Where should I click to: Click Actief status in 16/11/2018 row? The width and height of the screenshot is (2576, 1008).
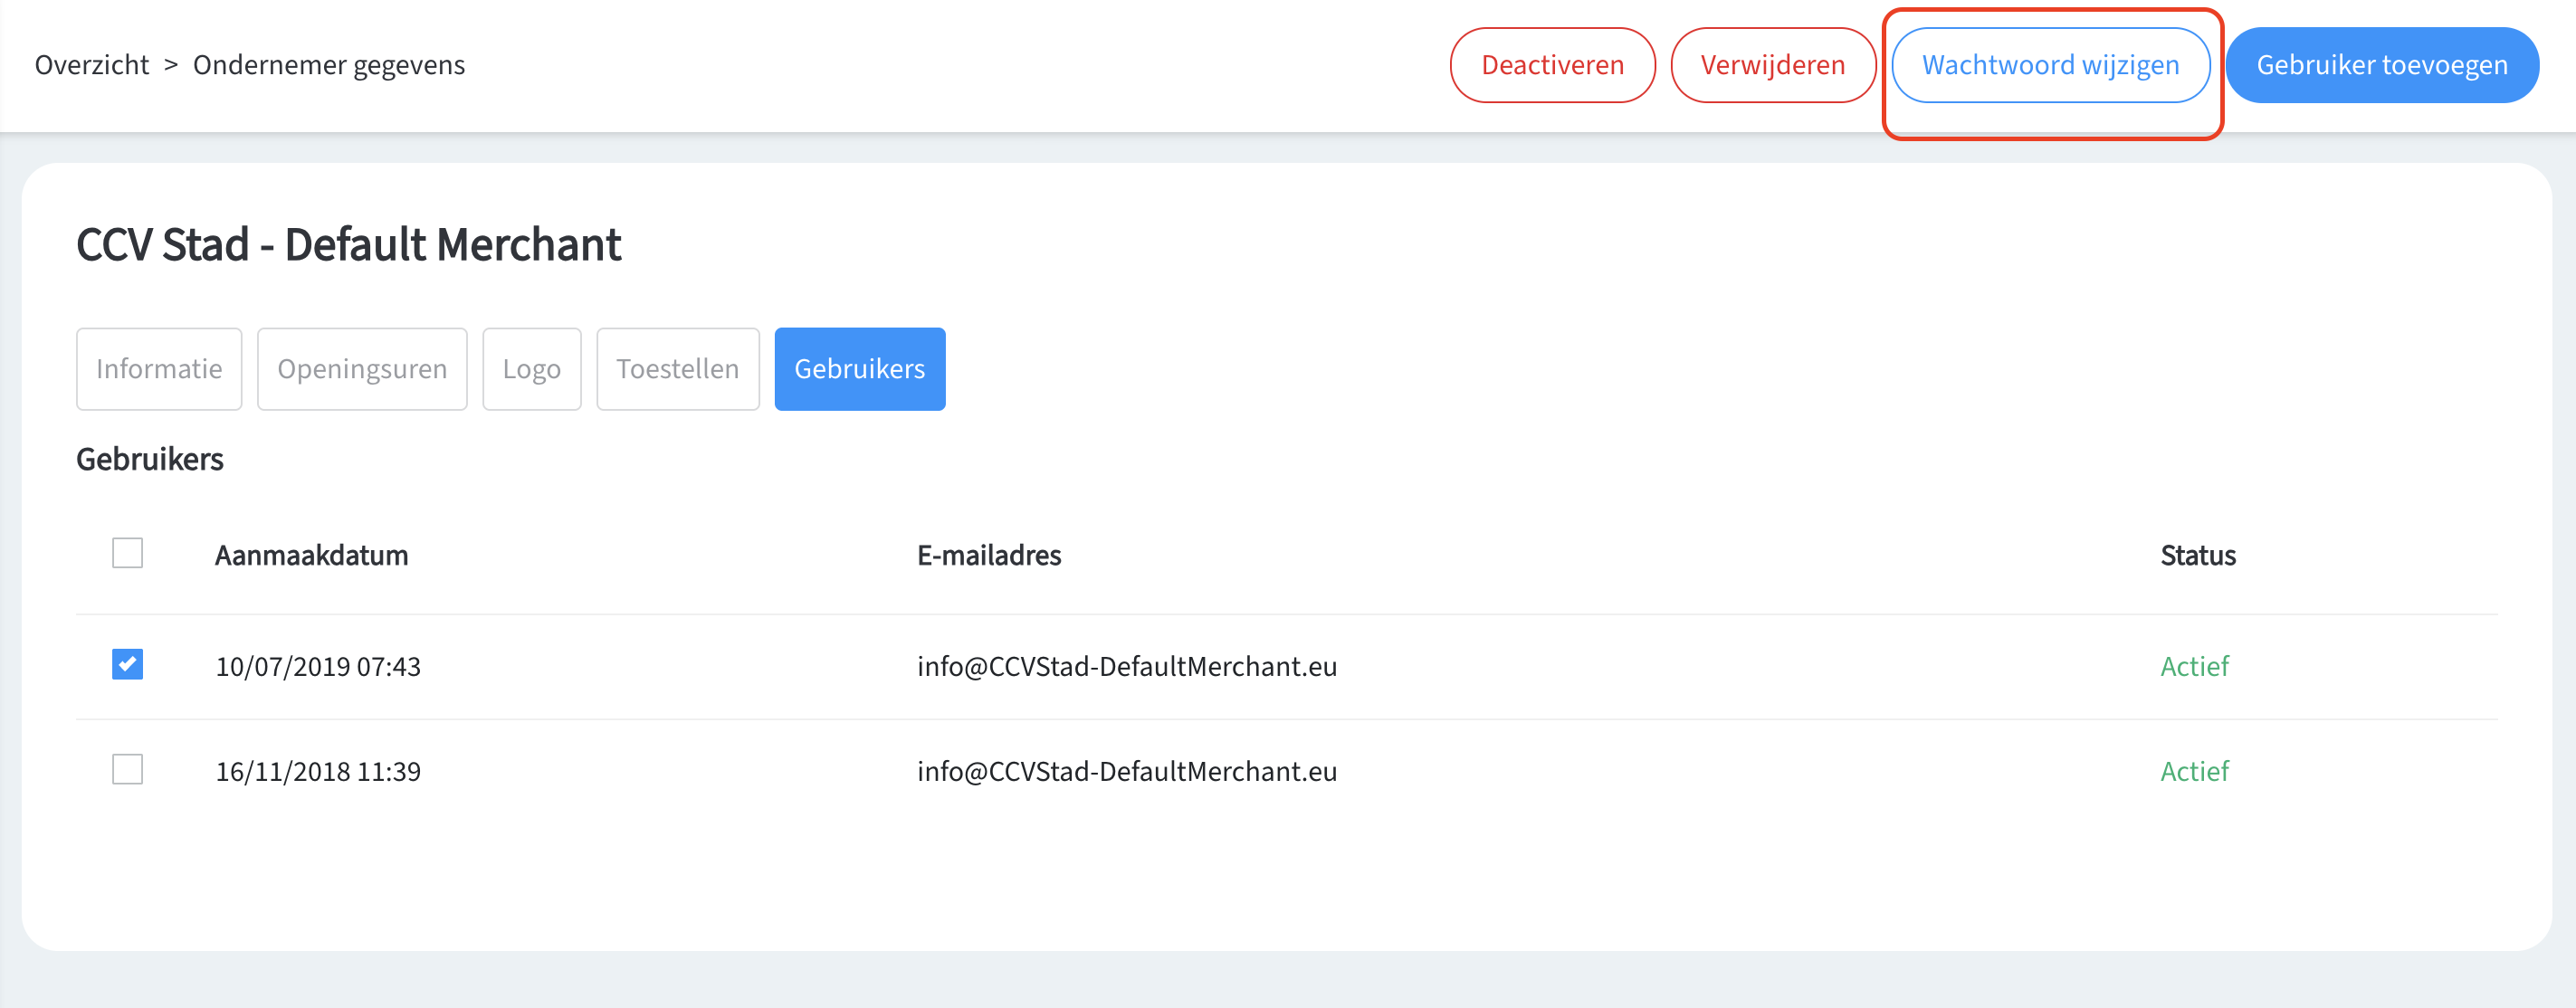tap(2194, 771)
